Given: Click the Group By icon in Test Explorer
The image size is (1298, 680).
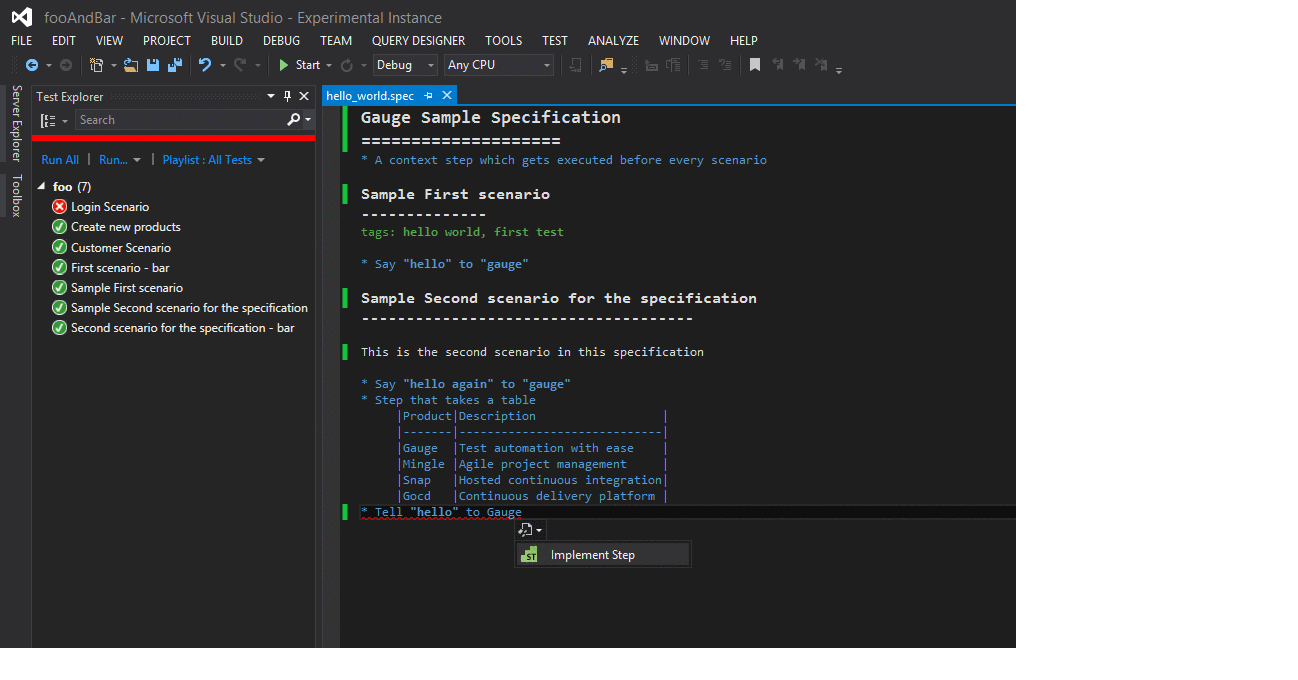Looking at the screenshot, I should click(x=47, y=120).
